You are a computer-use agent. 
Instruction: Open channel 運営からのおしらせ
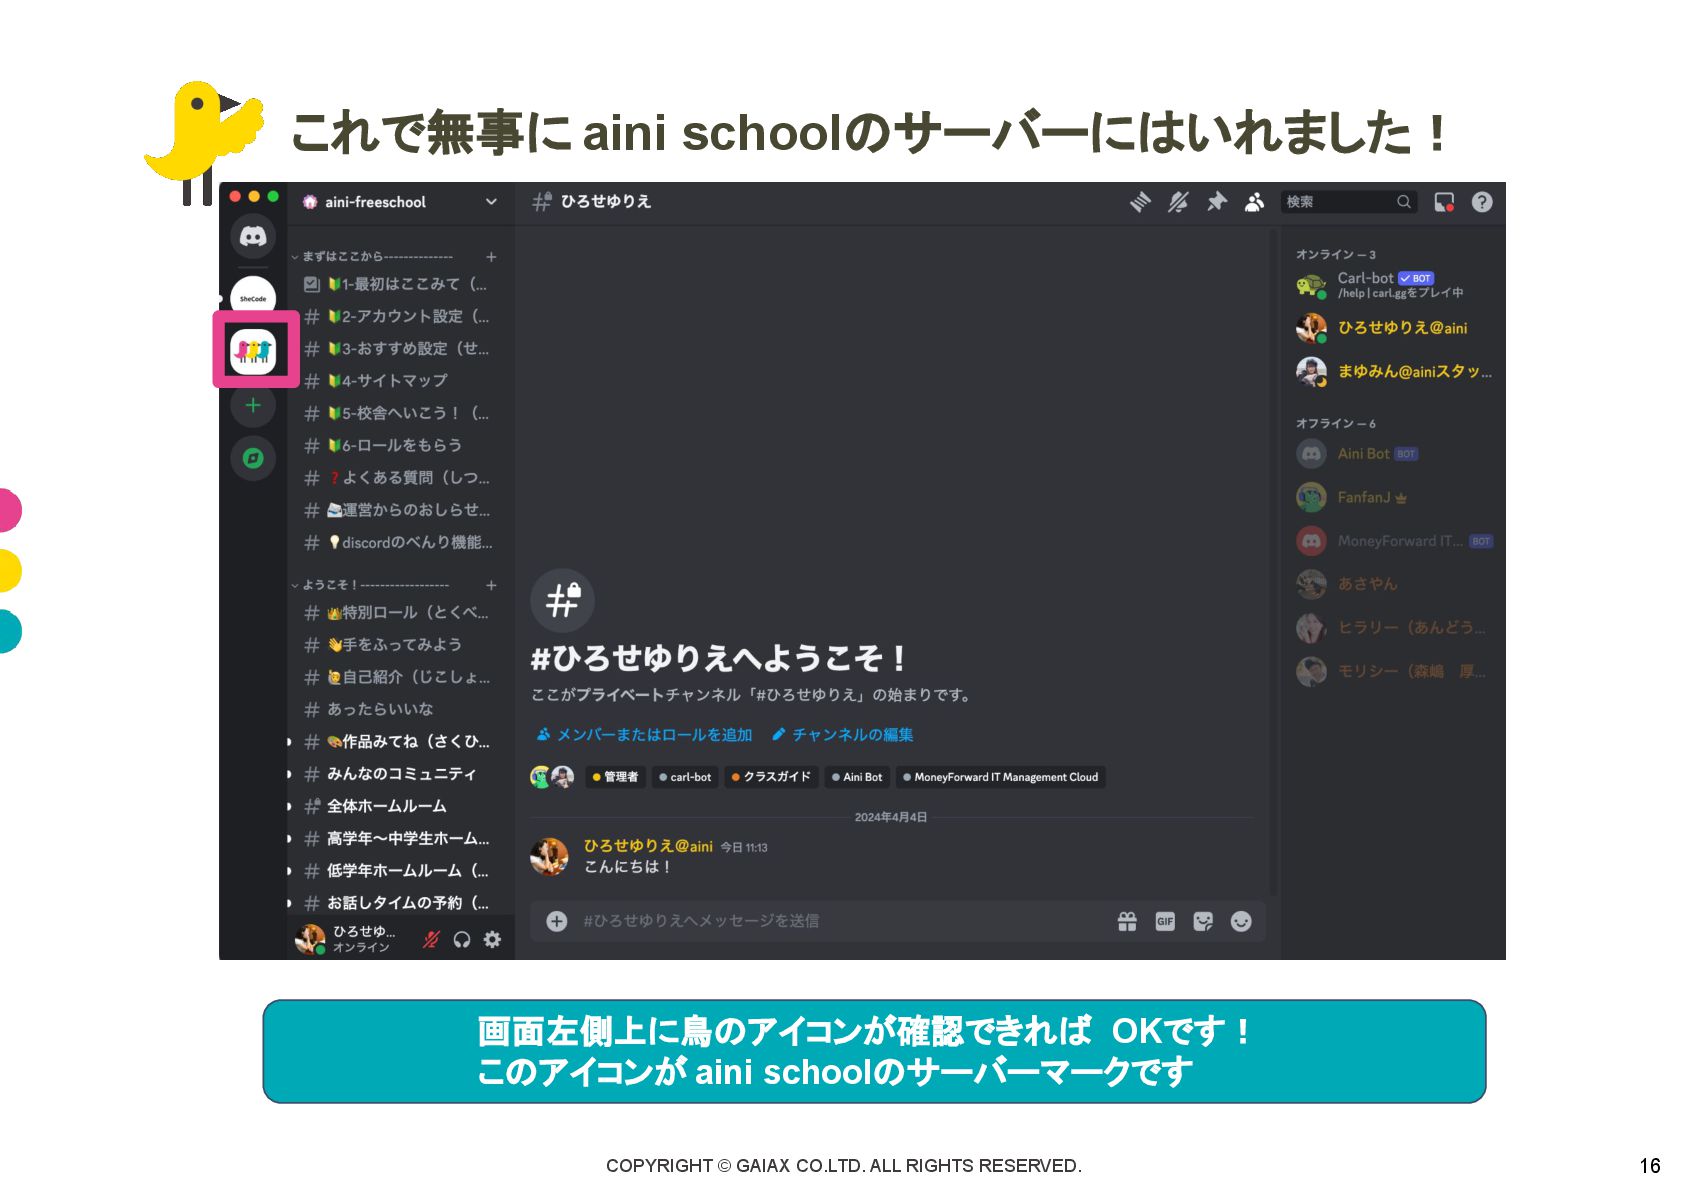click(397, 510)
